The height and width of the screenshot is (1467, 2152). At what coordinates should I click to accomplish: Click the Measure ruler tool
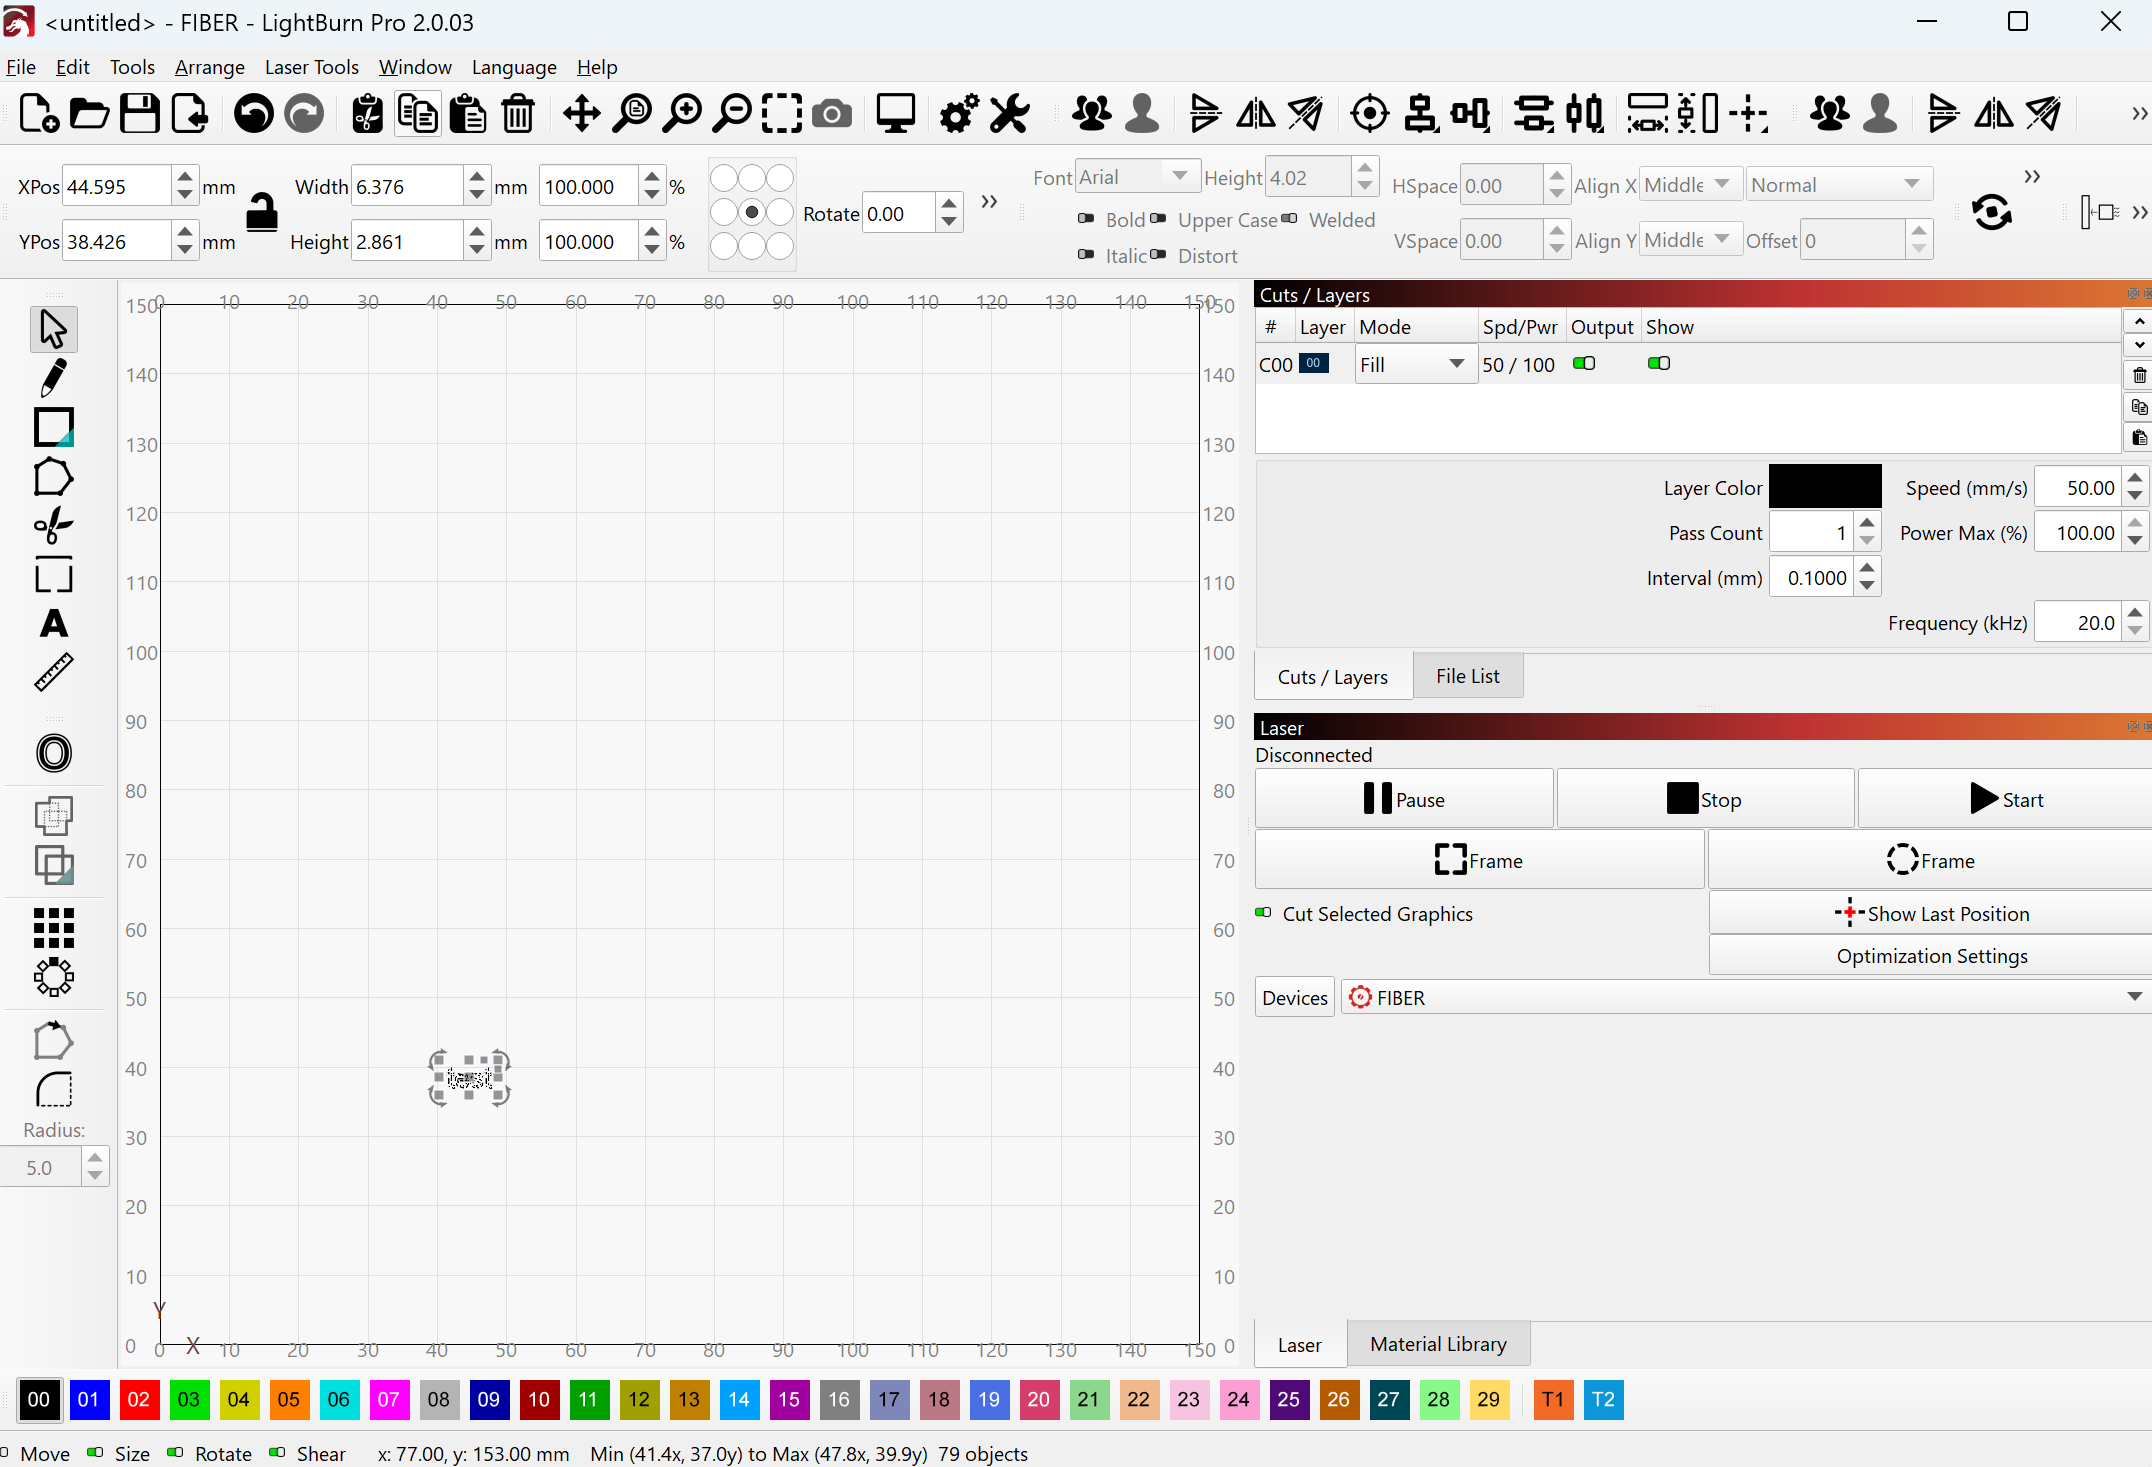click(x=54, y=672)
